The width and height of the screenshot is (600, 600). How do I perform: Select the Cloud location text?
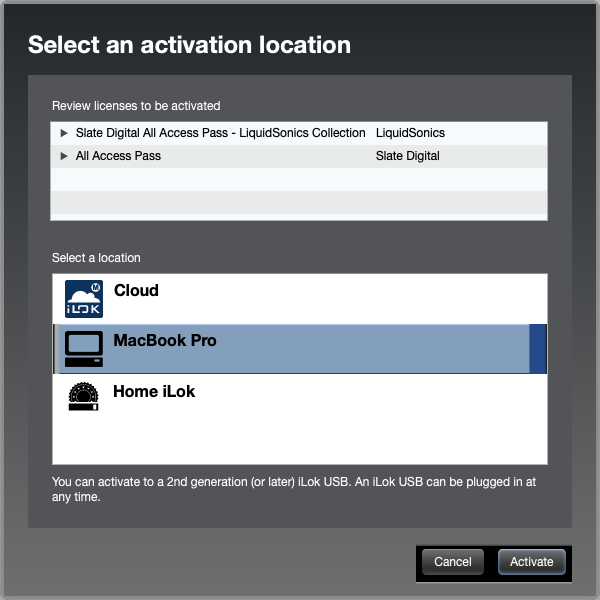pos(136,290)
